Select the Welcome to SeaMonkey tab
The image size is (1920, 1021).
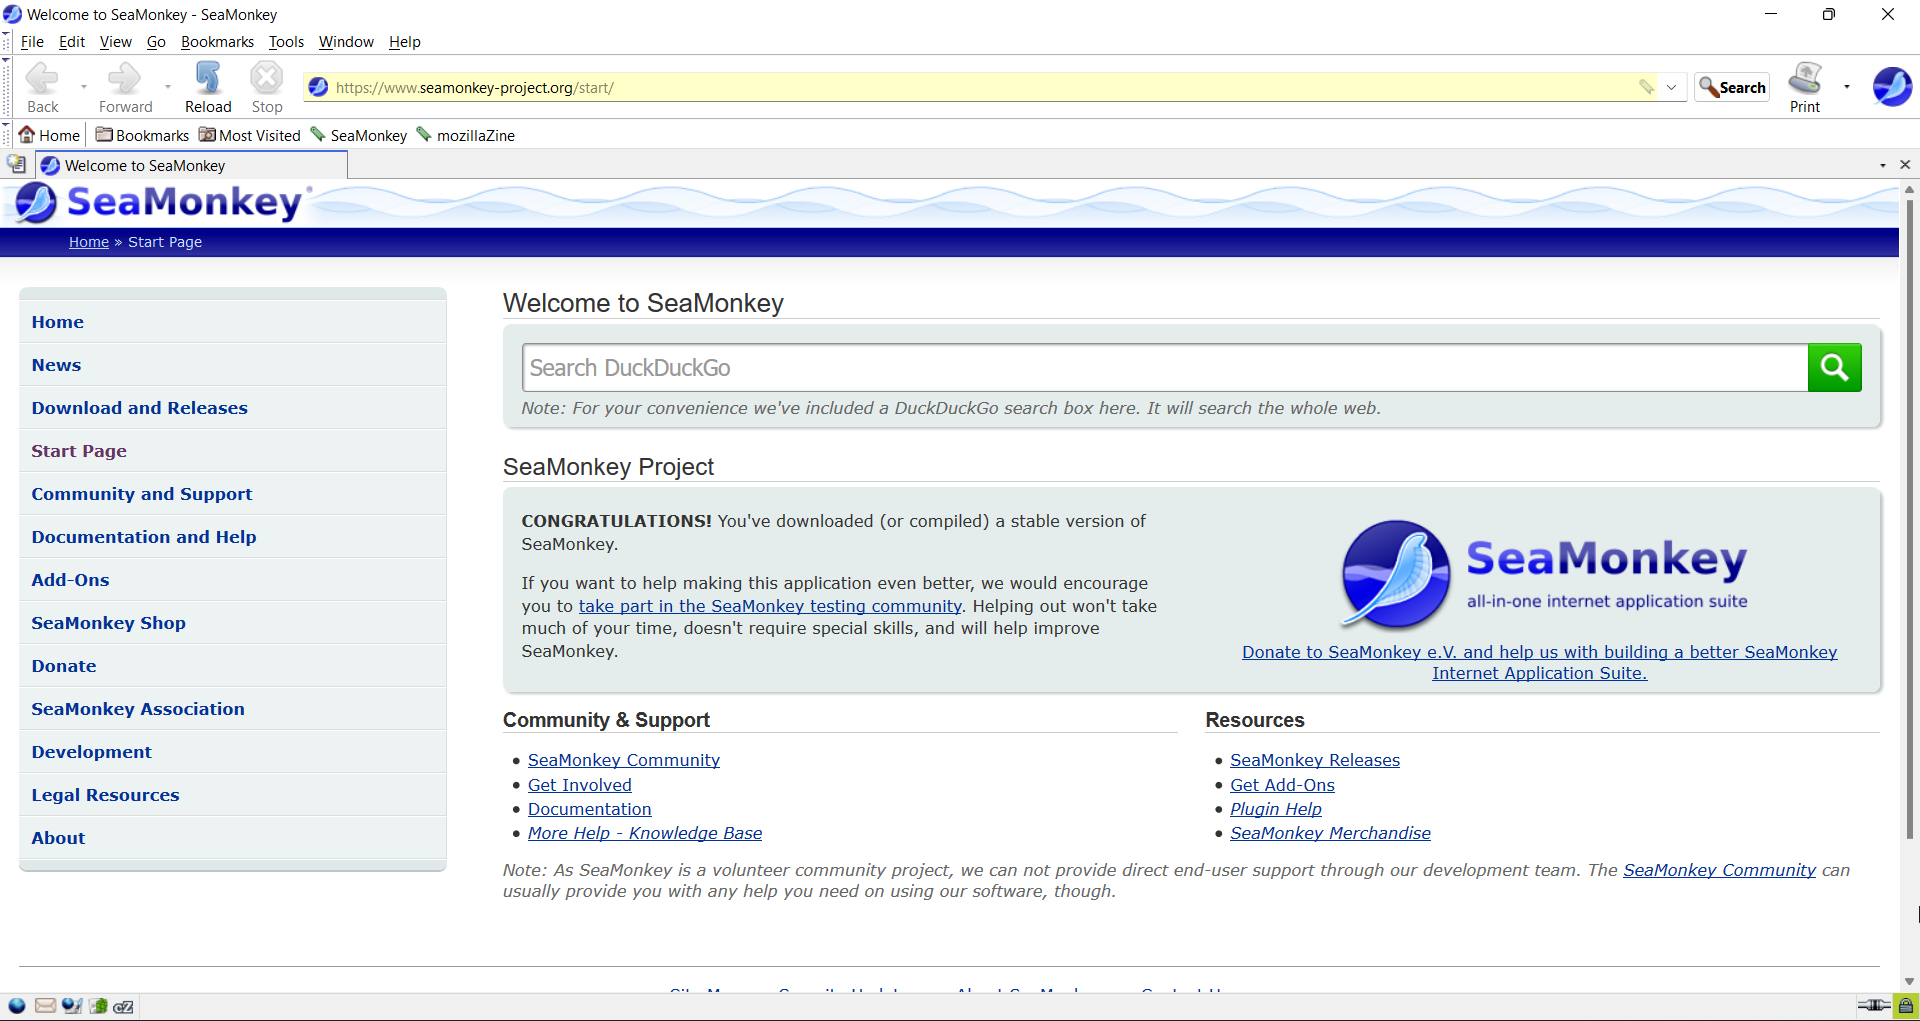point(192,165)
